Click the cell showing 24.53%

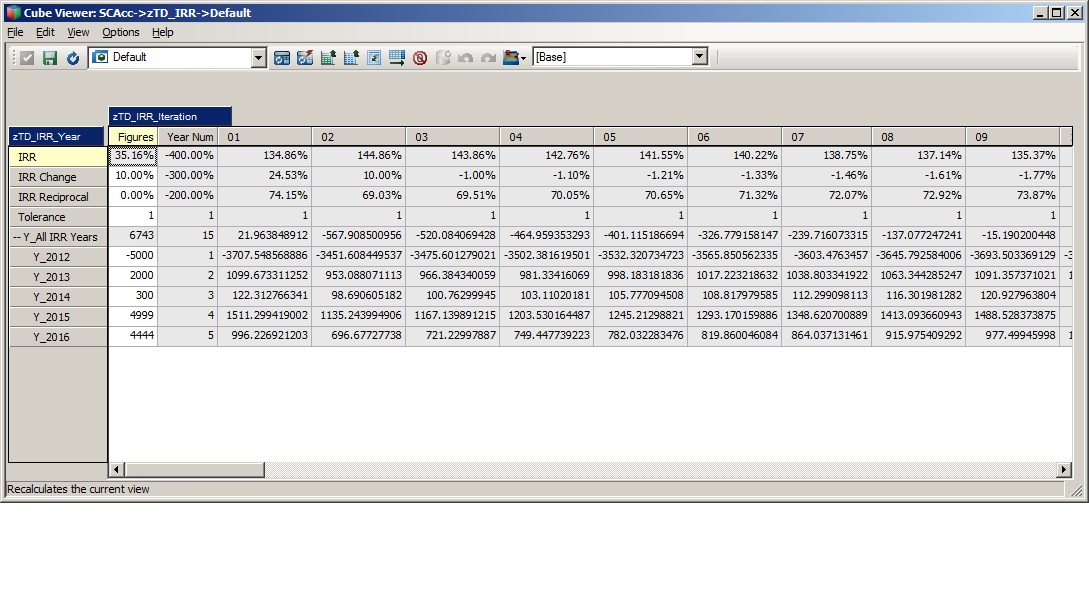tap(265, 176)
